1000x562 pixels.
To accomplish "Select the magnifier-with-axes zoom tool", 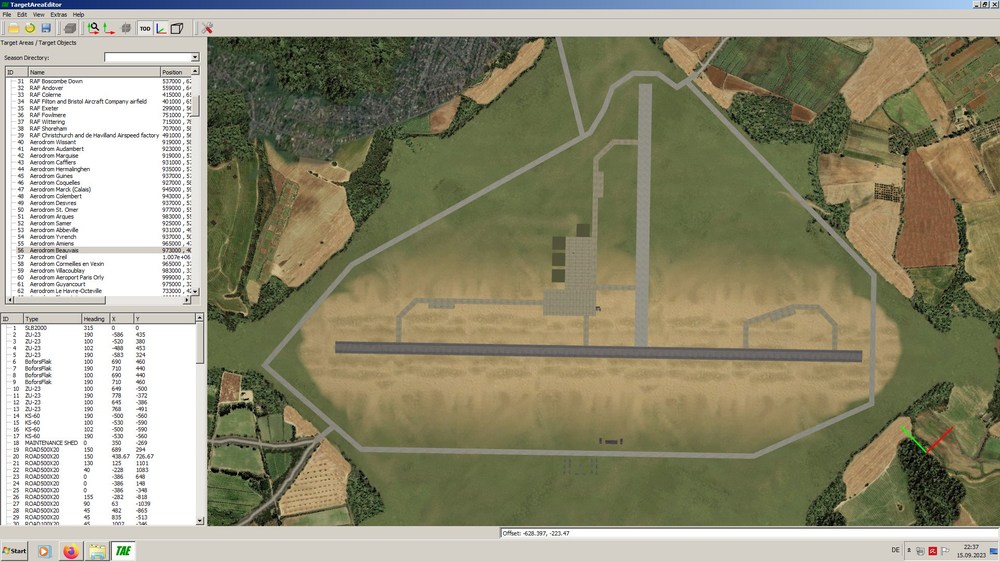I will pyautogui.click(x=93, y=28).
